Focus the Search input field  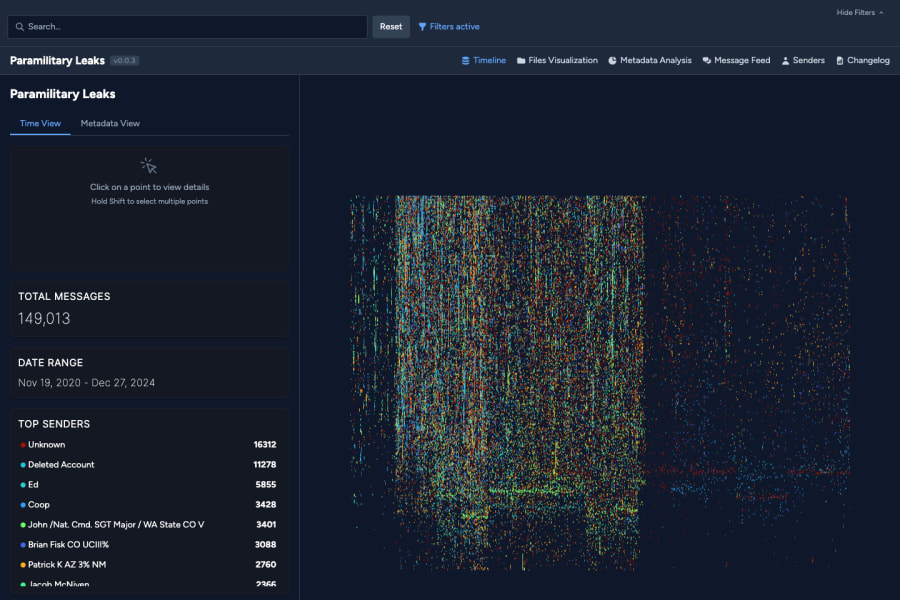tap(187, 26)
